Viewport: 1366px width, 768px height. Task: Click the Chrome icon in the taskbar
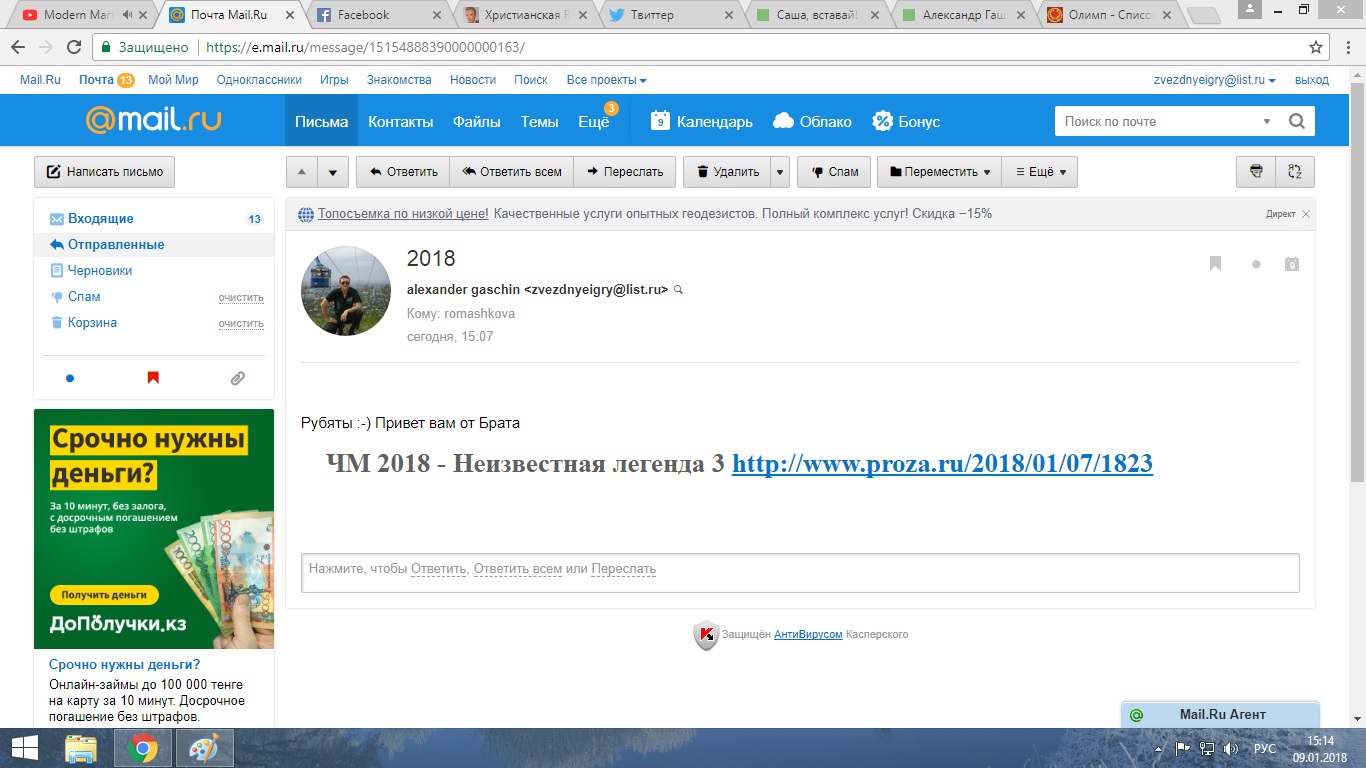pyautogui.click(x=143, y=748)
